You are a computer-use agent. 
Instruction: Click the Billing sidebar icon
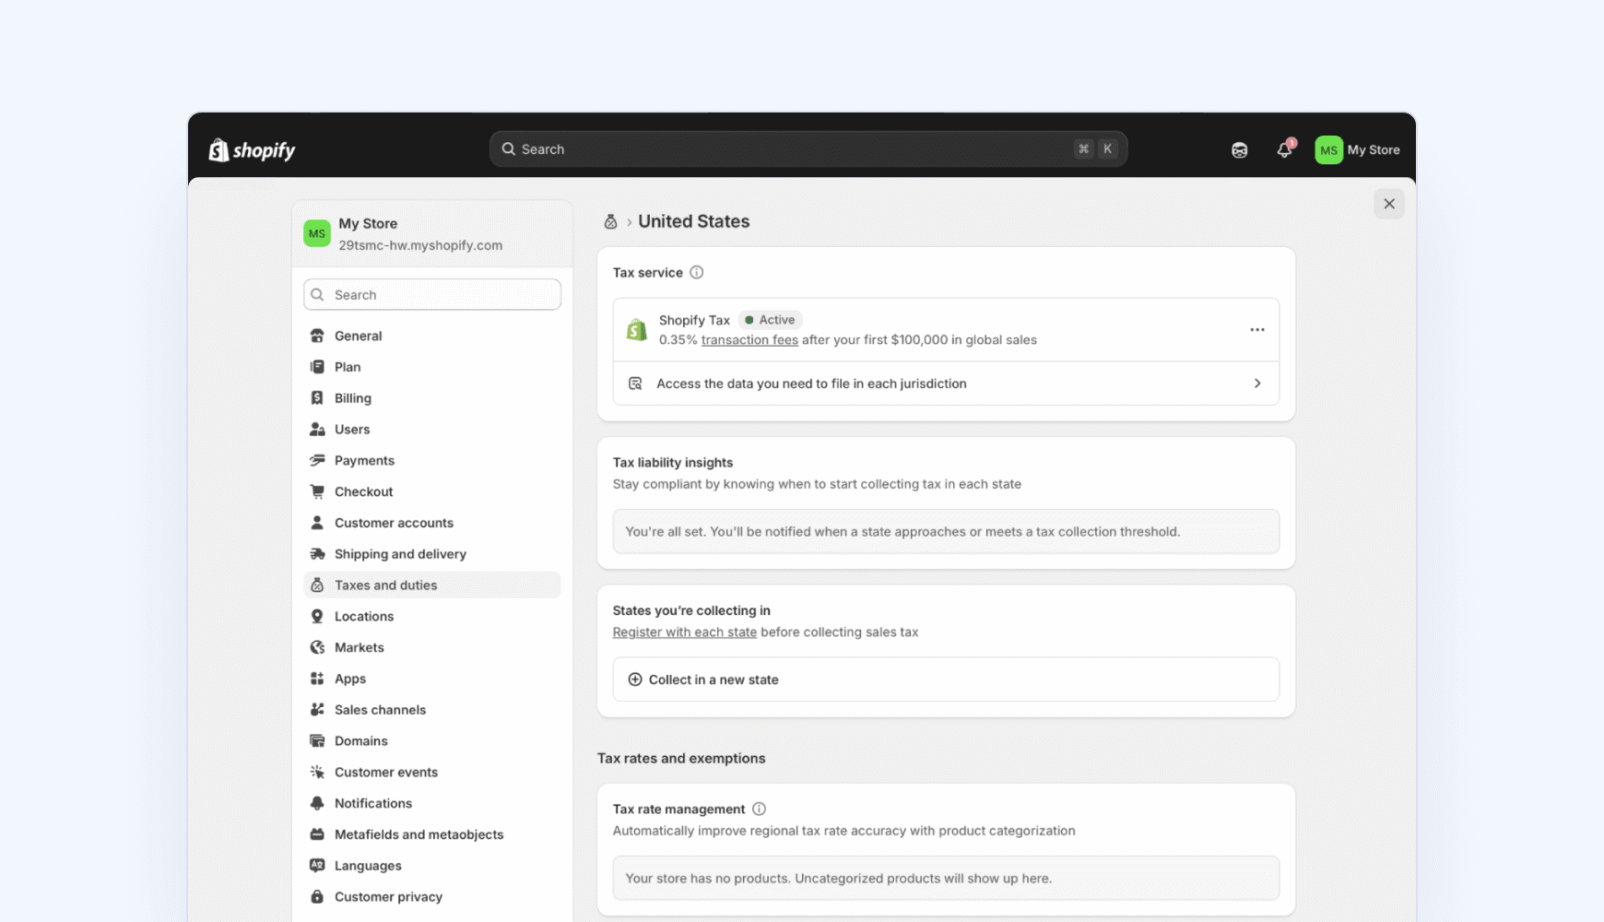317,398
